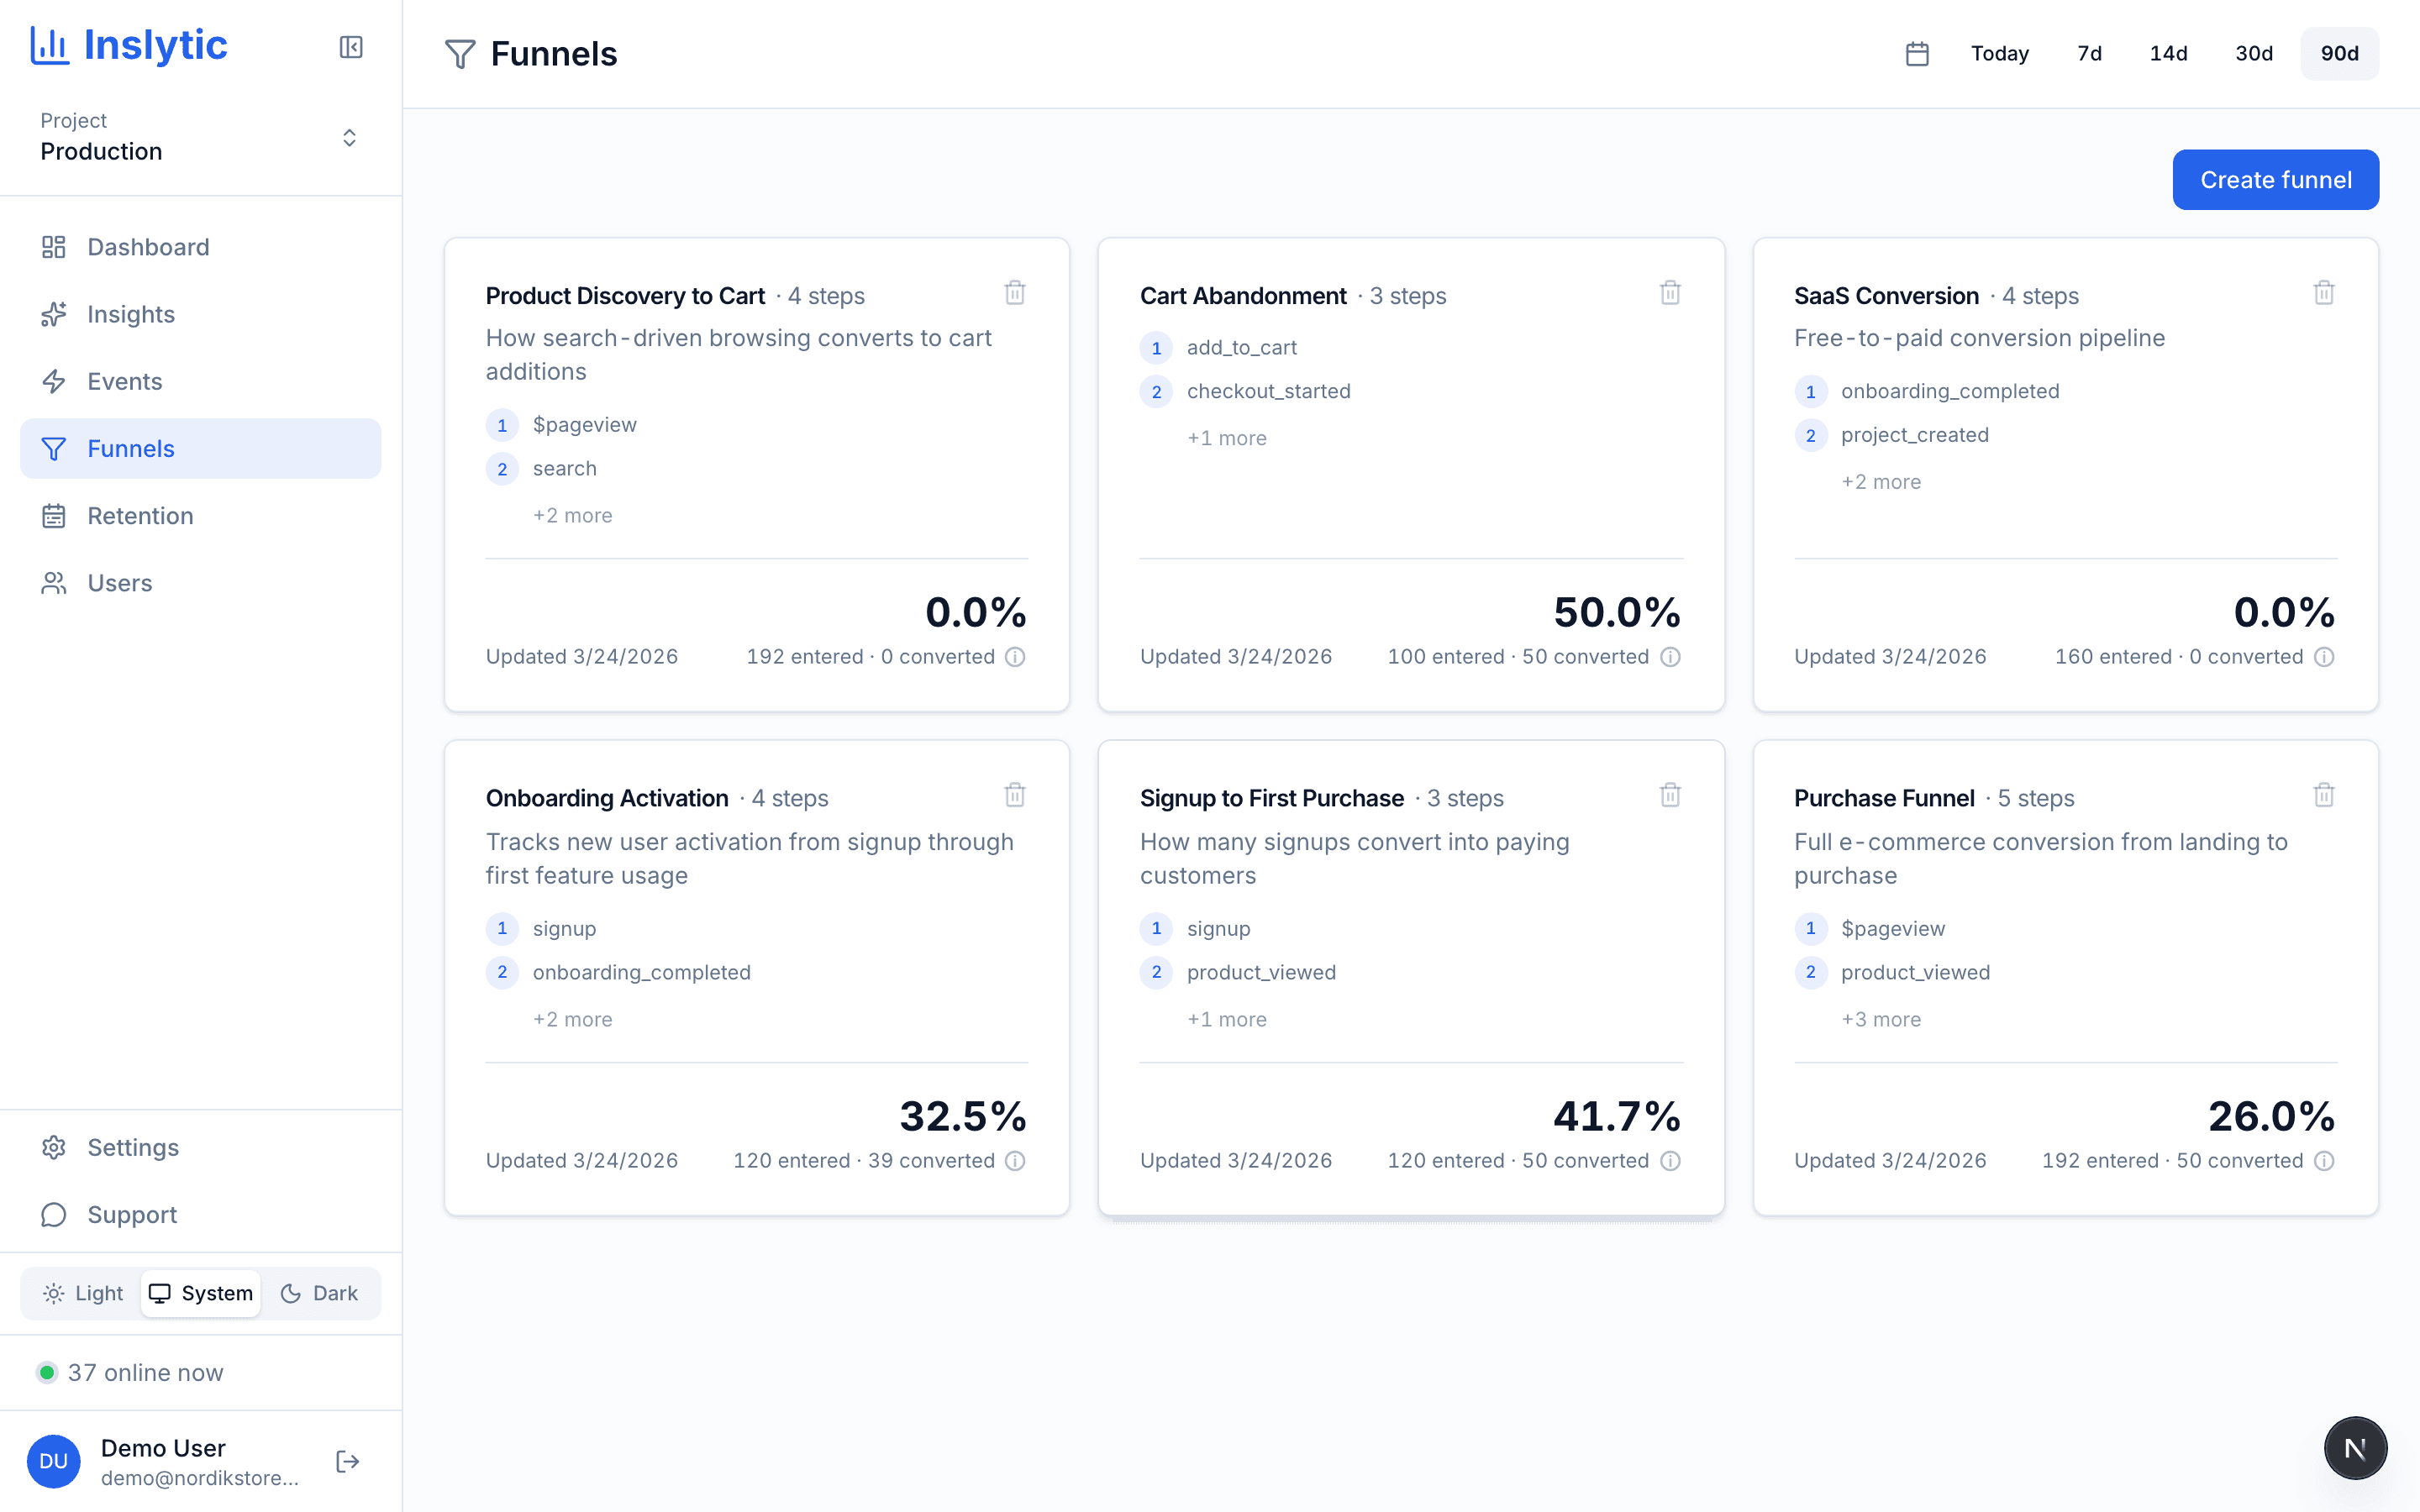The image size is (2420, 1512).
Task: Delete the Cart Abandonment funnel via trash icon
Action: (x=1669, y=292)
